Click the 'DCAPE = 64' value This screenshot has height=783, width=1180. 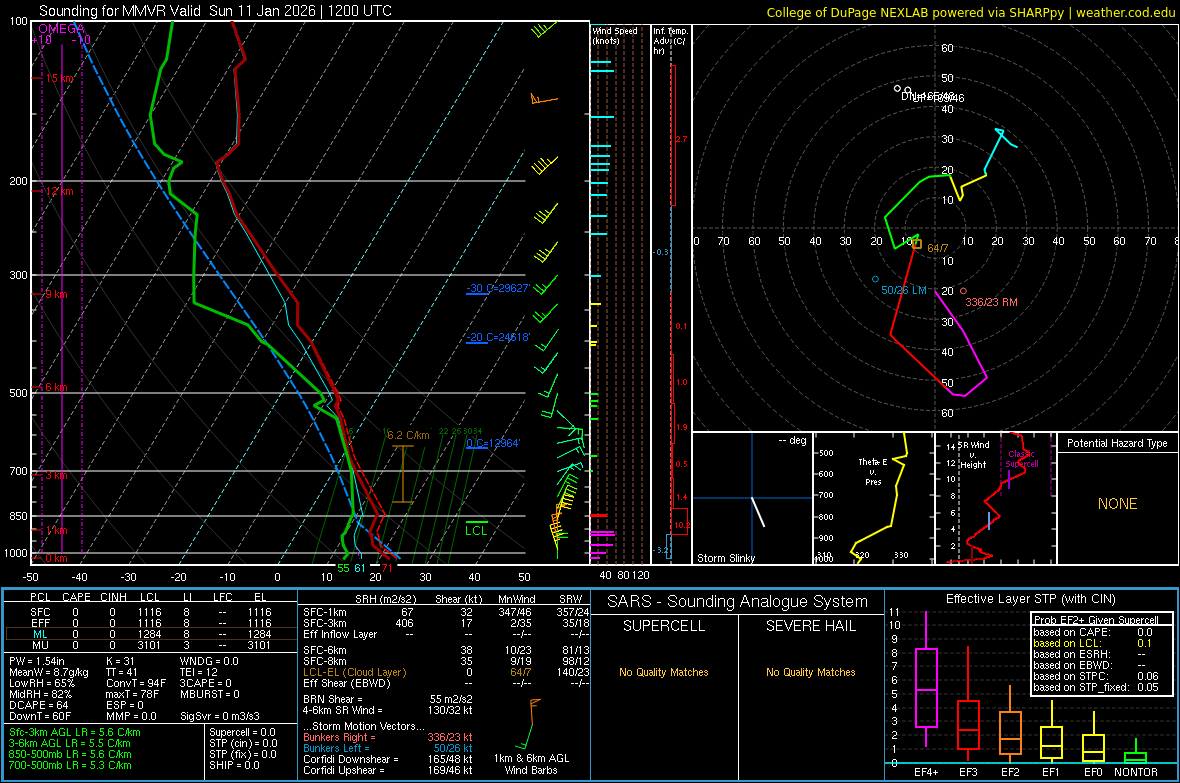[x=38, y=705]
